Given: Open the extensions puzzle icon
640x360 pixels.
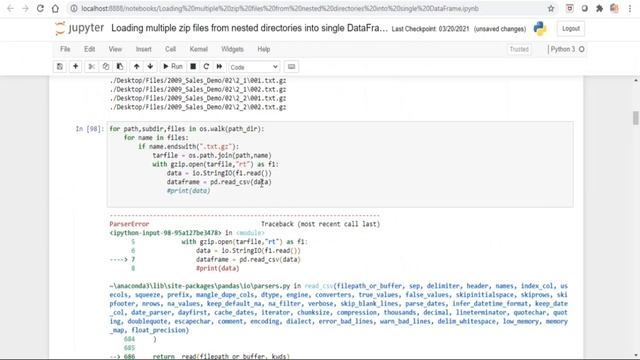Looking at the screenshot, I should coord(600,9).
